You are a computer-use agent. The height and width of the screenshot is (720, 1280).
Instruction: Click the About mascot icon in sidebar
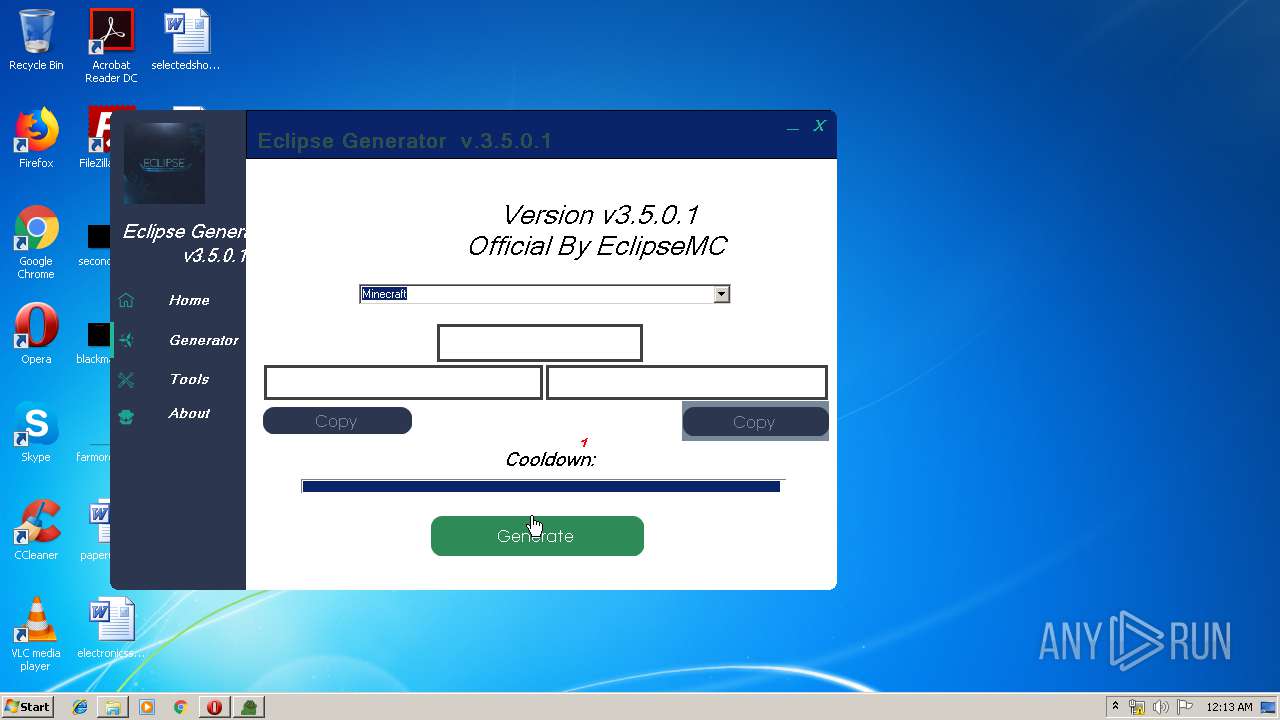[x=125, y=416]
